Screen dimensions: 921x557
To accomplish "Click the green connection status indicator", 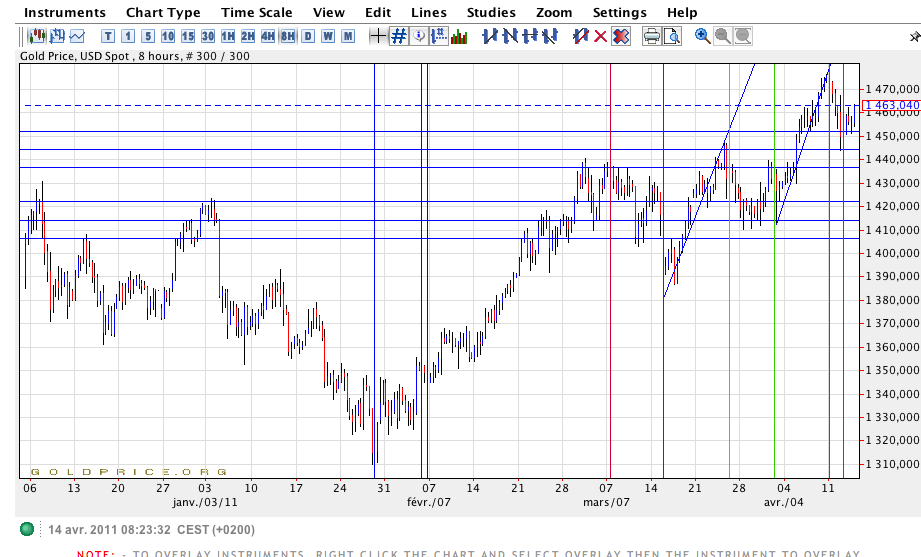I will tap(27, 529).
